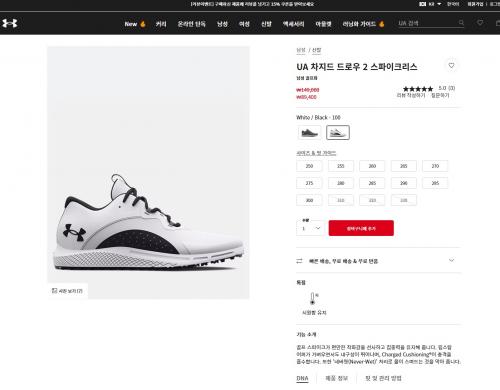Select shoe size 250

(x=309, y=166)
